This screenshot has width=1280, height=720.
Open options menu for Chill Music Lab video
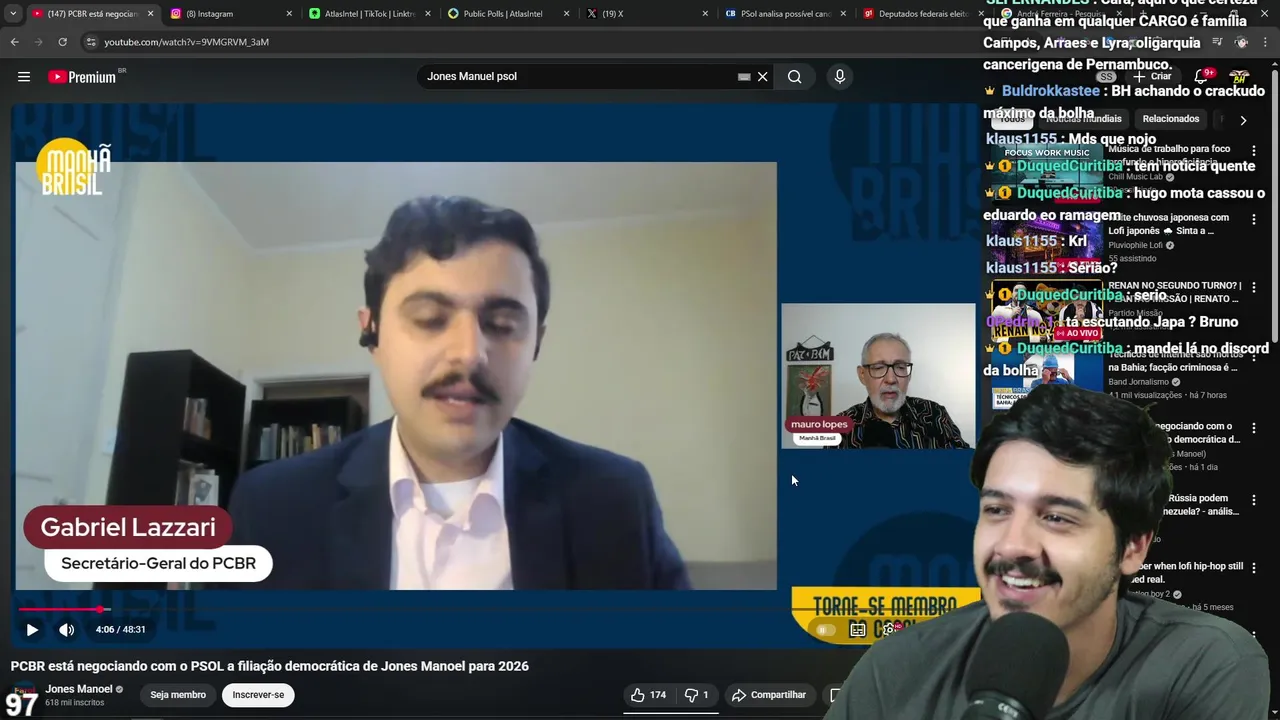coord(1254,151)
